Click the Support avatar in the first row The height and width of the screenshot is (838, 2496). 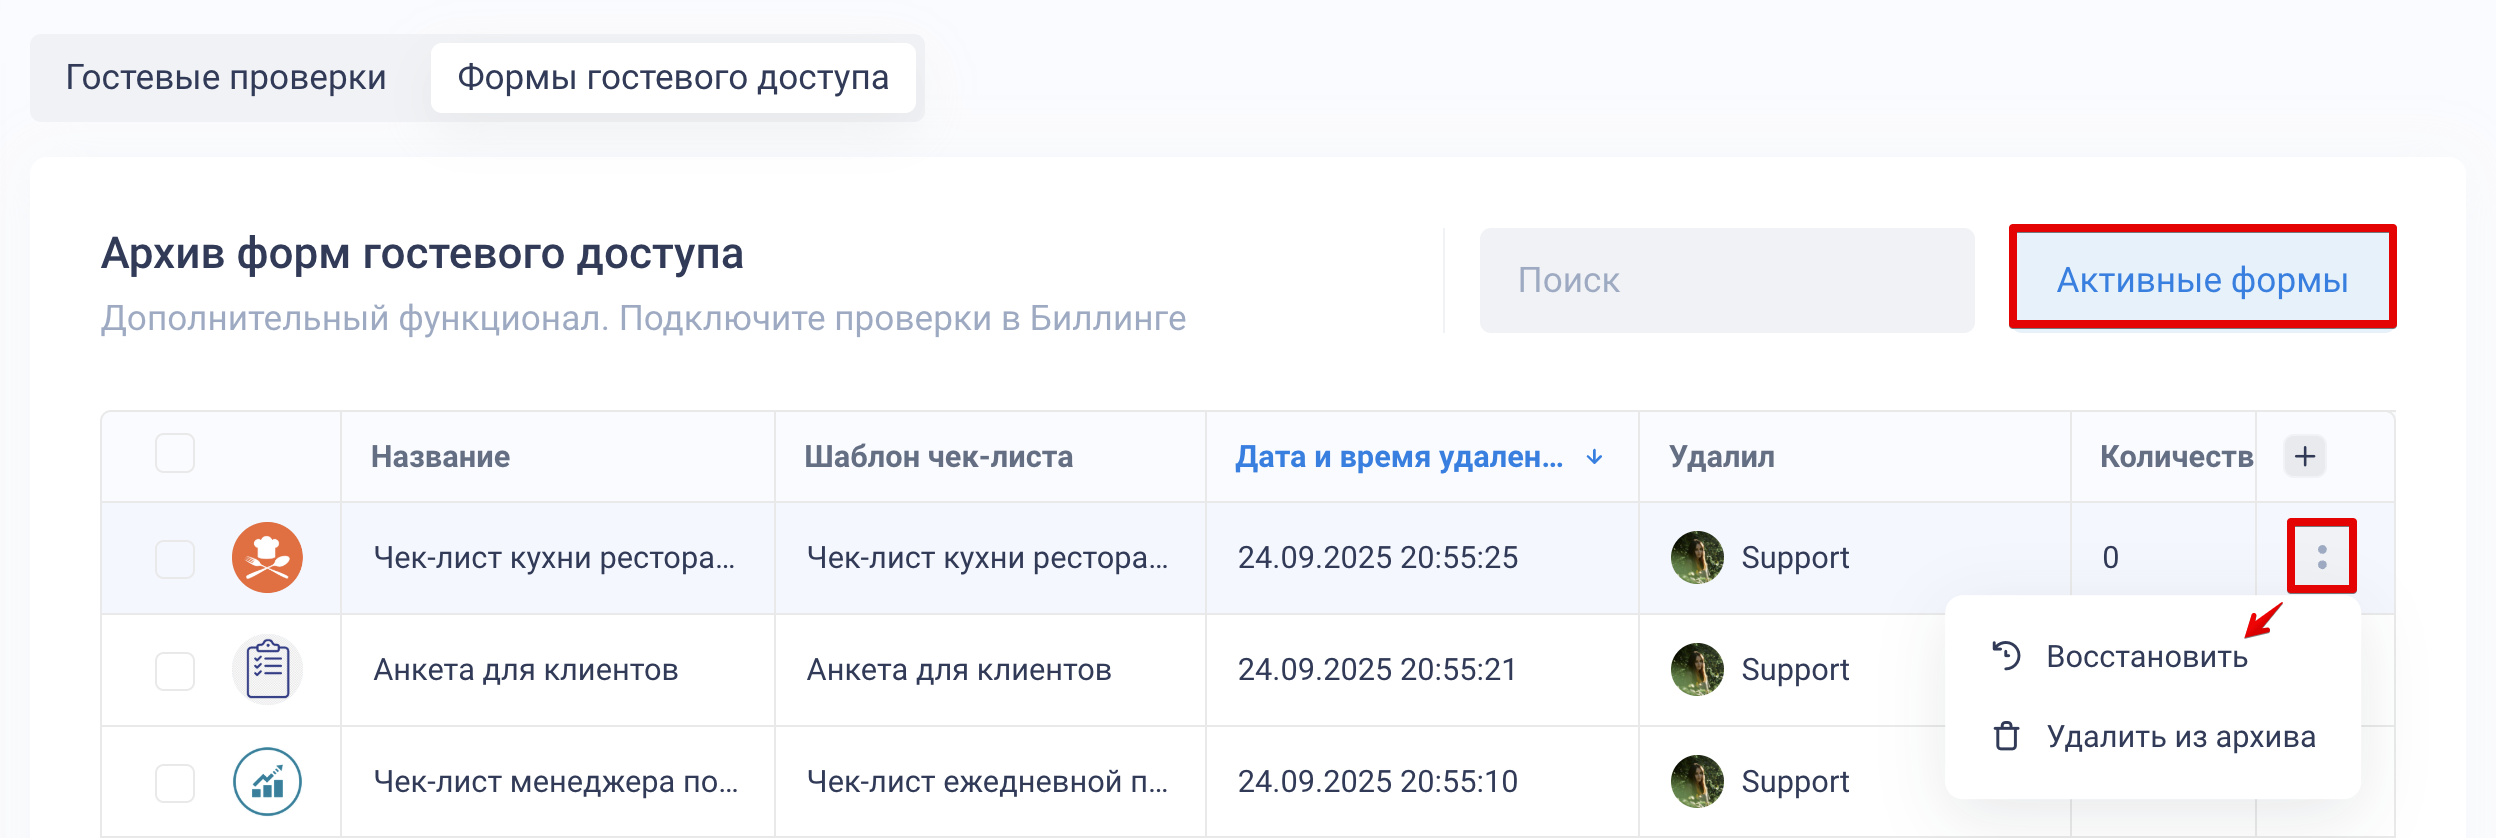[x=1697, y=558]
